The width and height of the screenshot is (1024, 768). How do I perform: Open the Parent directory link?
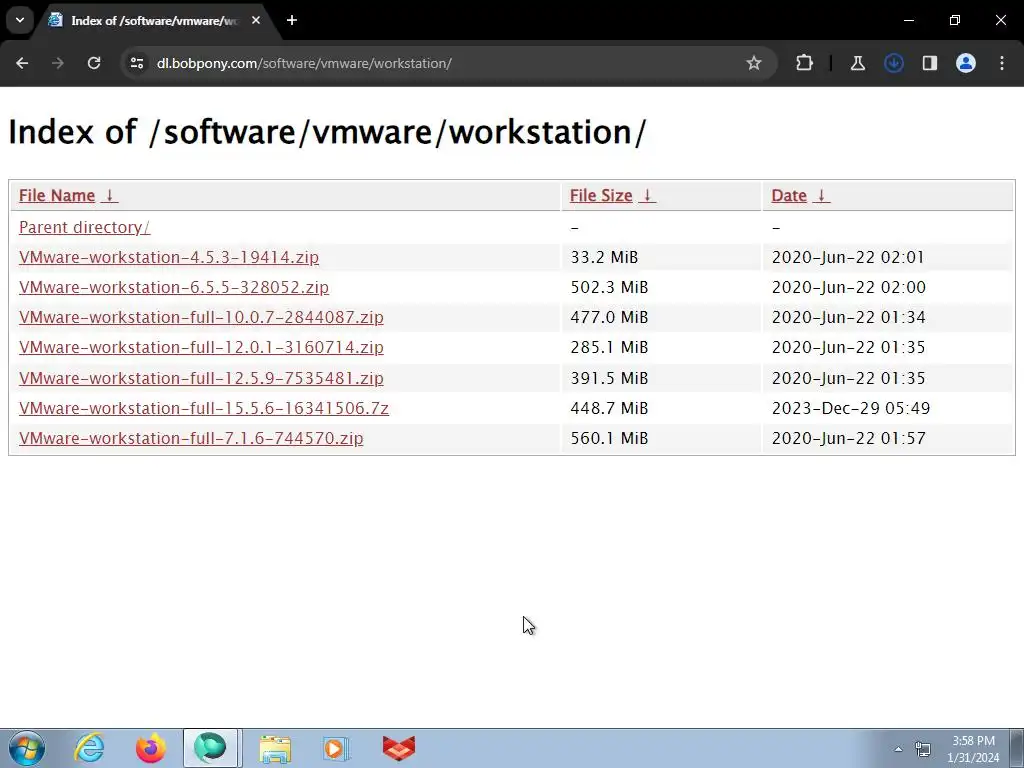tap(84, 227)
